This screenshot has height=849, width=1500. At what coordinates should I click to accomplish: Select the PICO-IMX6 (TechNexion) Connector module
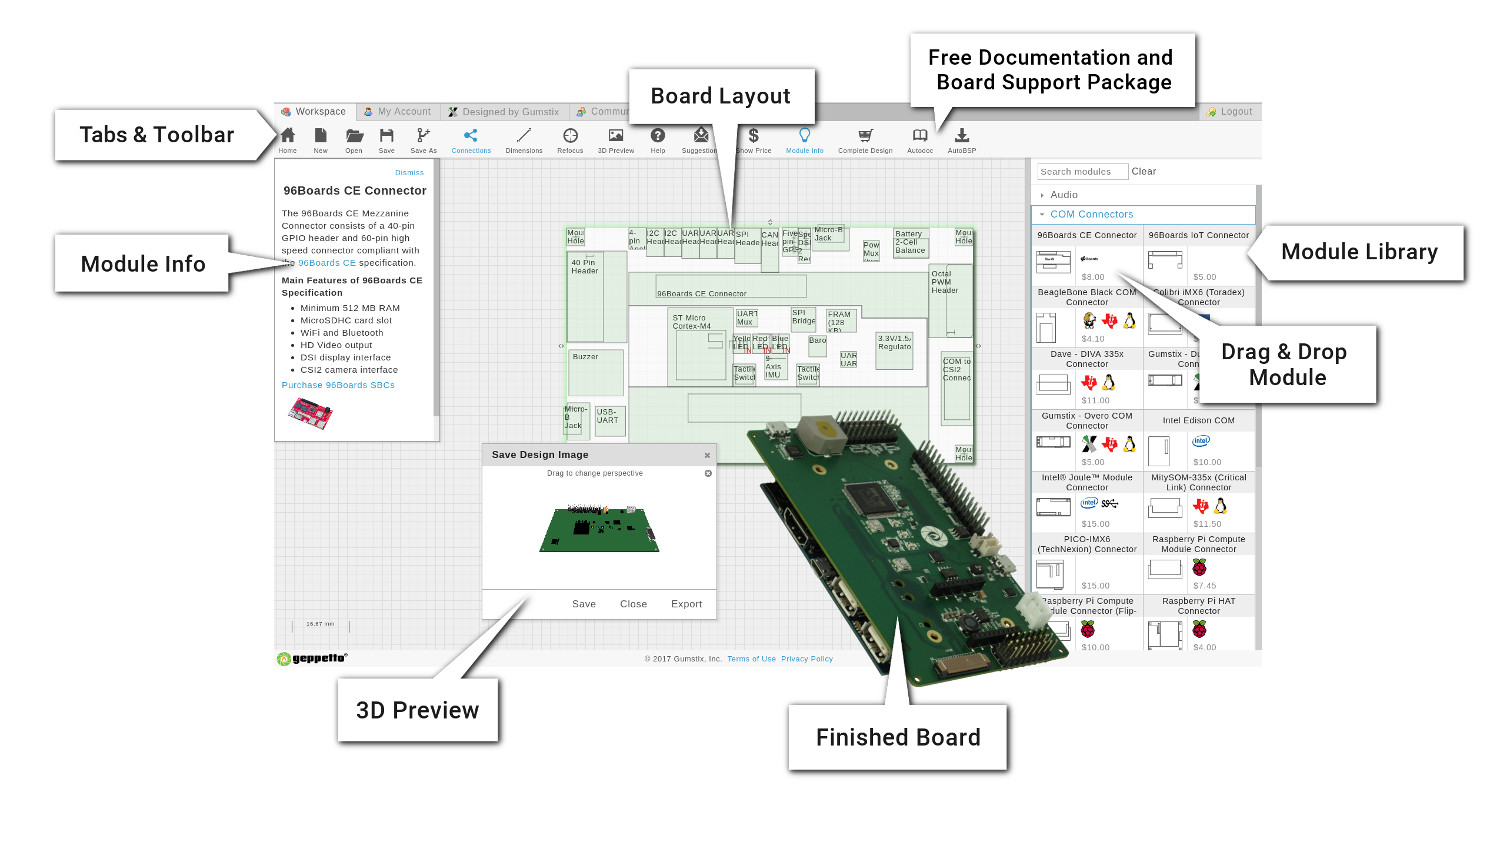coord(1087,563)
